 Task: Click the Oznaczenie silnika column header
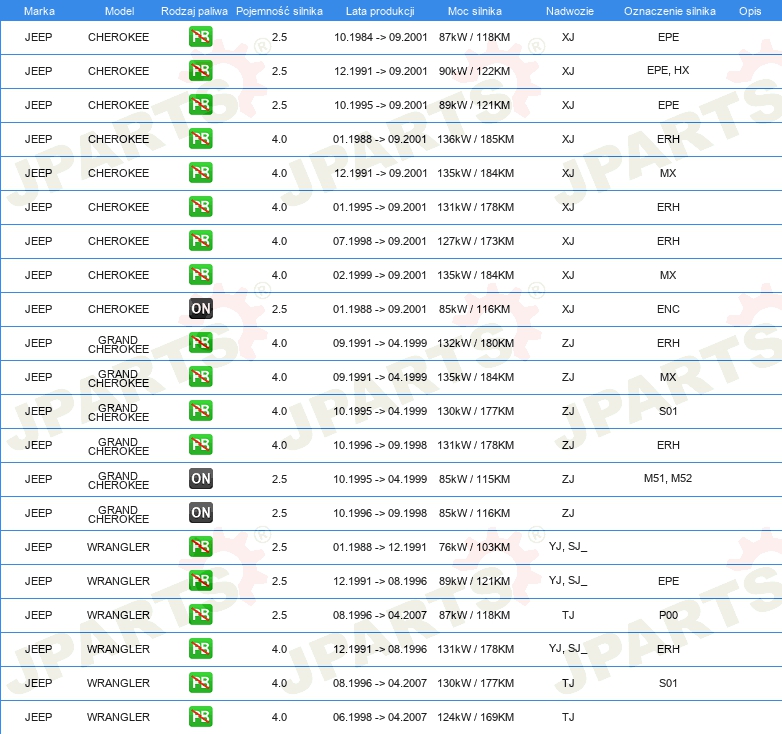669,11
